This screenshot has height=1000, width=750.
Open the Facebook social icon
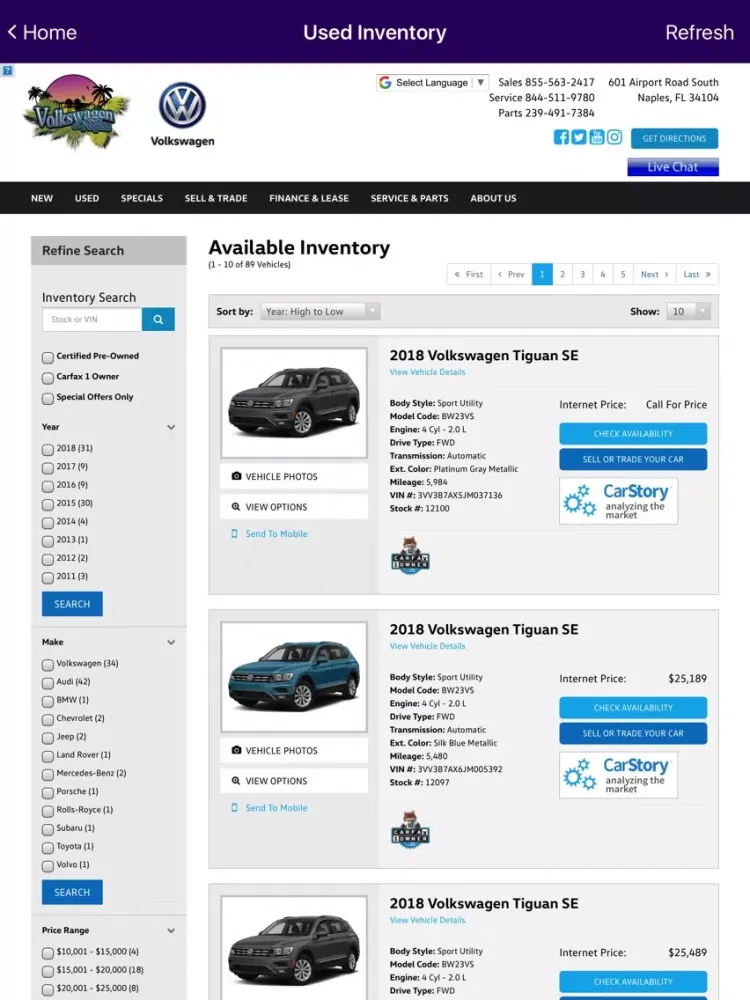[x=561, y=137]
